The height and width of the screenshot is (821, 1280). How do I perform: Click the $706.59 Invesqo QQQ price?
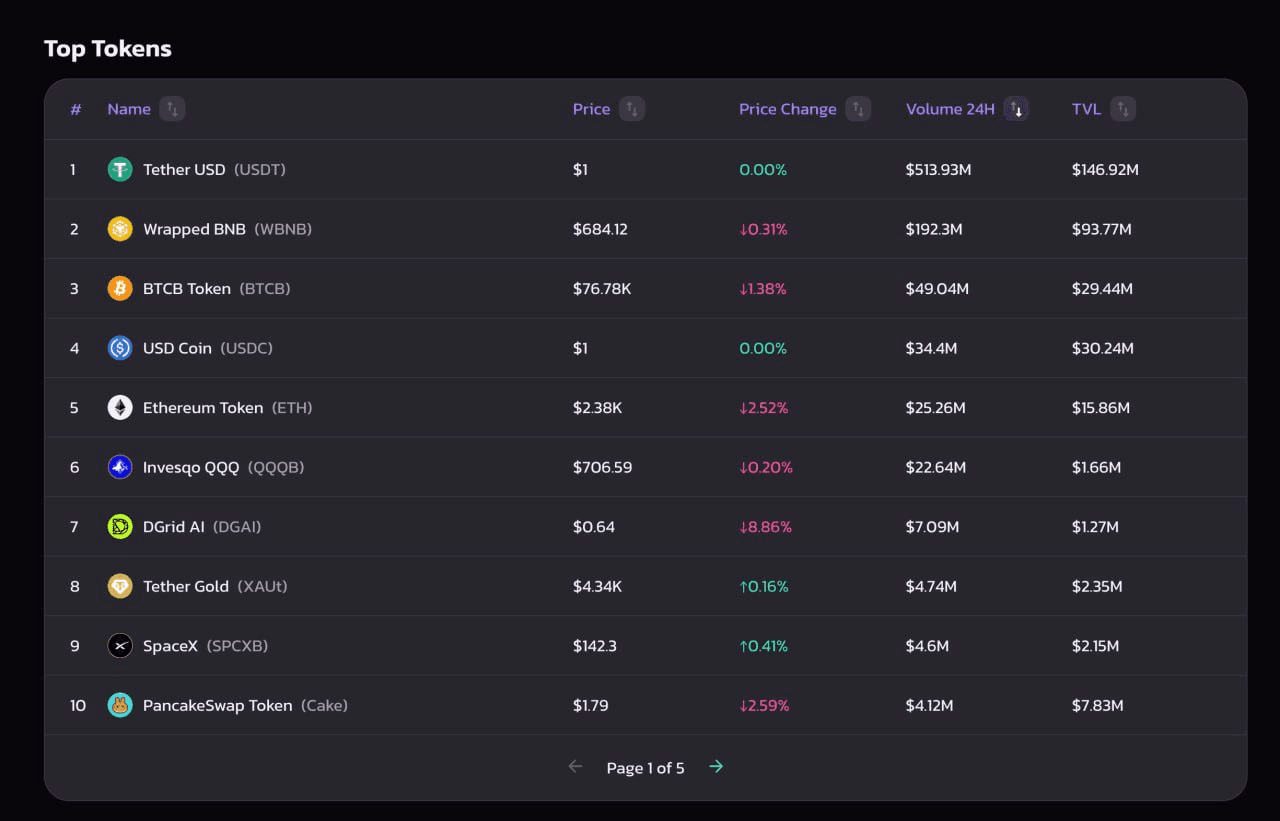pos(602,467)
